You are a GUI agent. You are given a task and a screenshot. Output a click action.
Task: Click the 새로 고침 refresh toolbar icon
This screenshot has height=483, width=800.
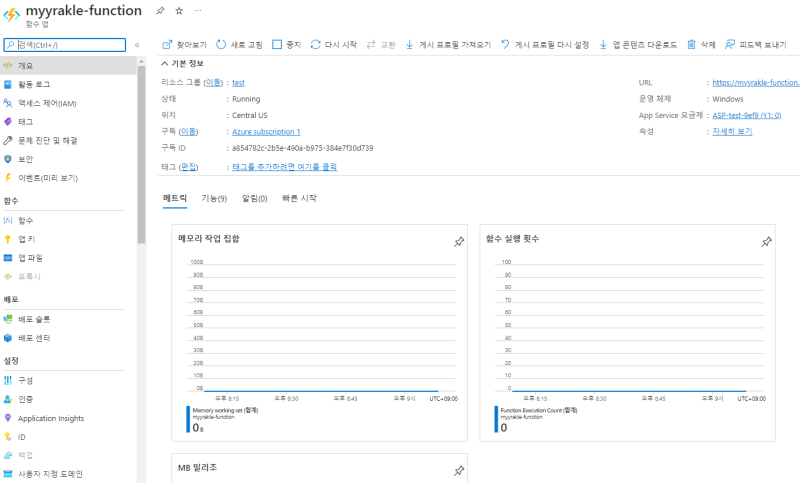[x=221, y=45]
